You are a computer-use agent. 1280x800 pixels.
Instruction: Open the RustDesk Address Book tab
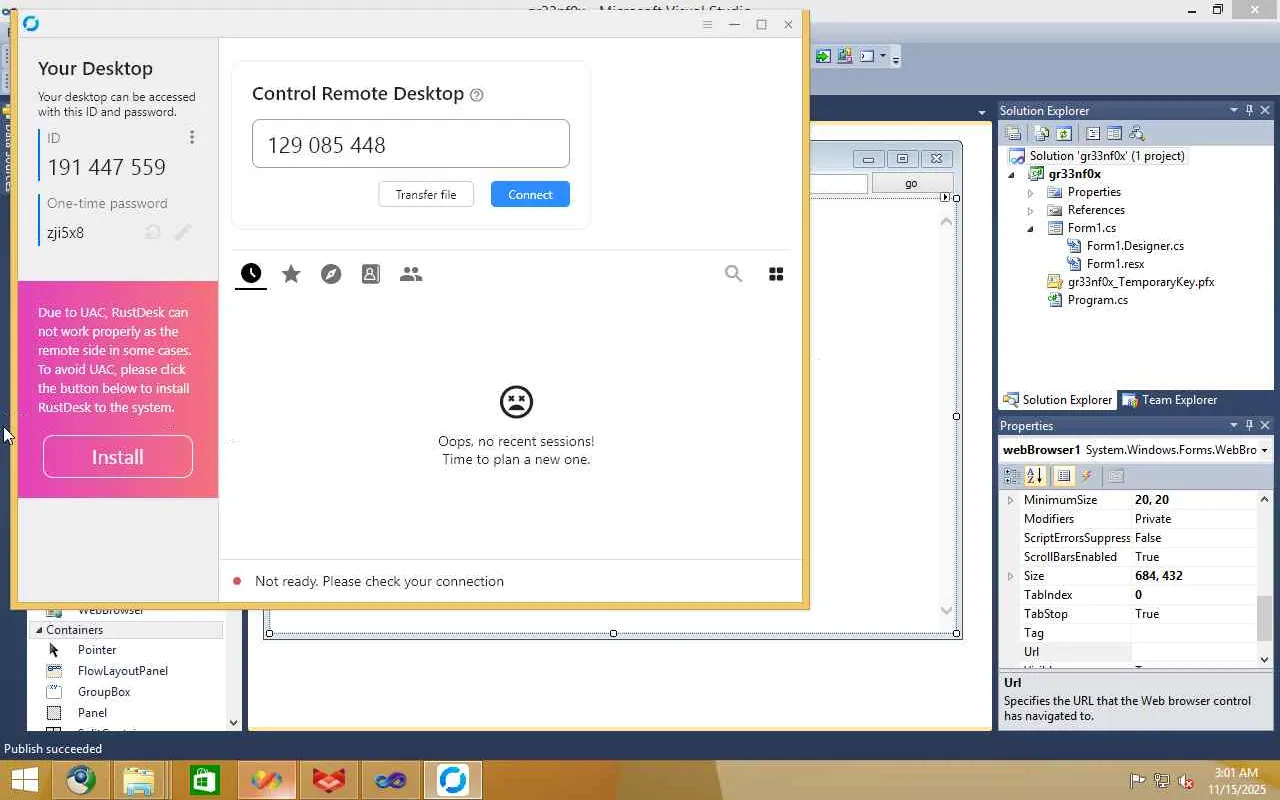tap(371, 274)
